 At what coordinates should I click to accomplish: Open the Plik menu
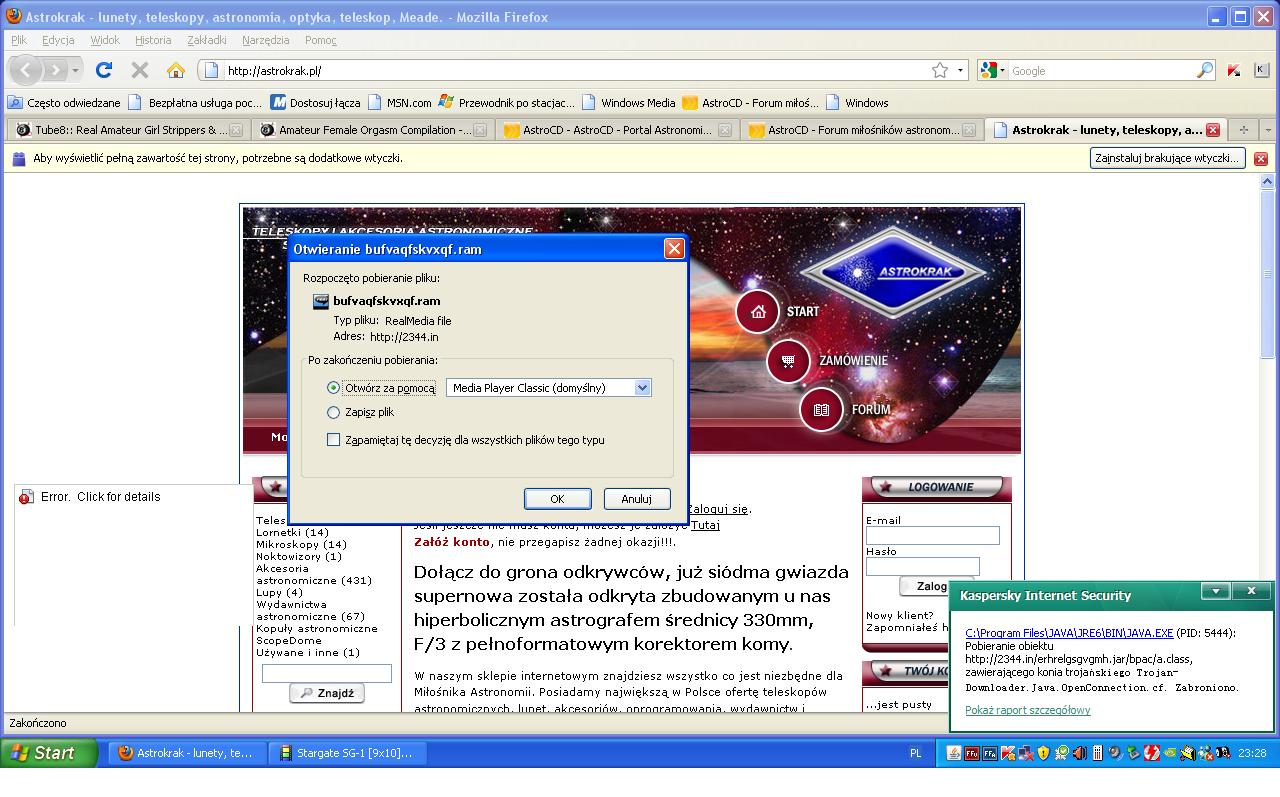click(19, 40)
